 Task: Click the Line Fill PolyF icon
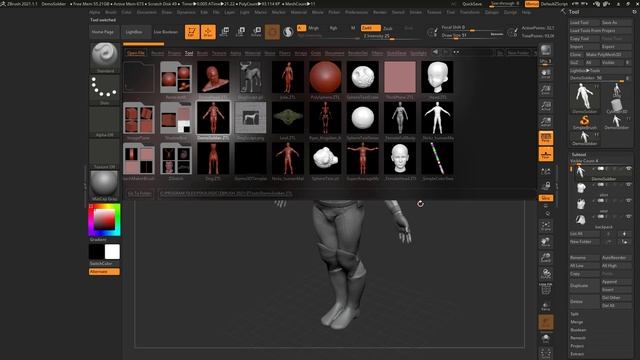(546, 289)
